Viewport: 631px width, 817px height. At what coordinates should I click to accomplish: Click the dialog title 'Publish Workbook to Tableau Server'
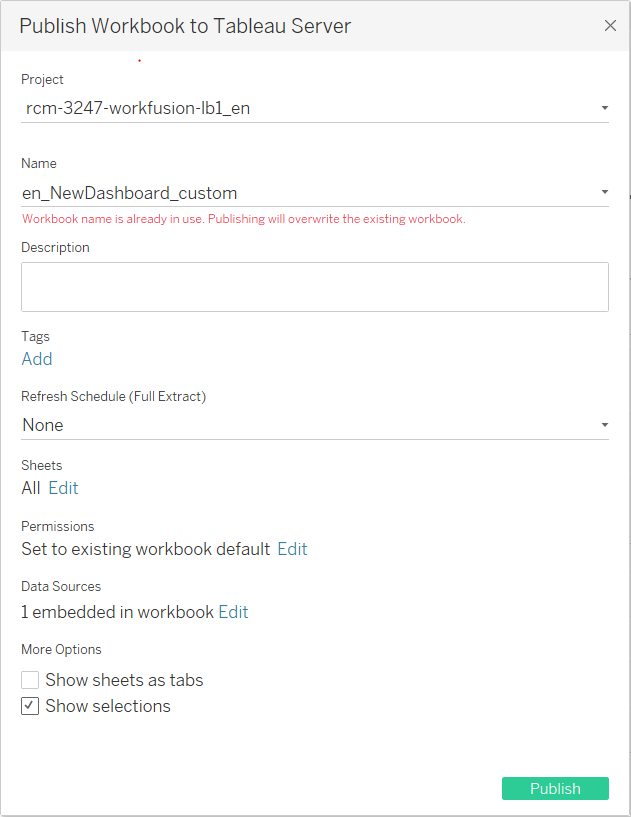coord(185,26)
